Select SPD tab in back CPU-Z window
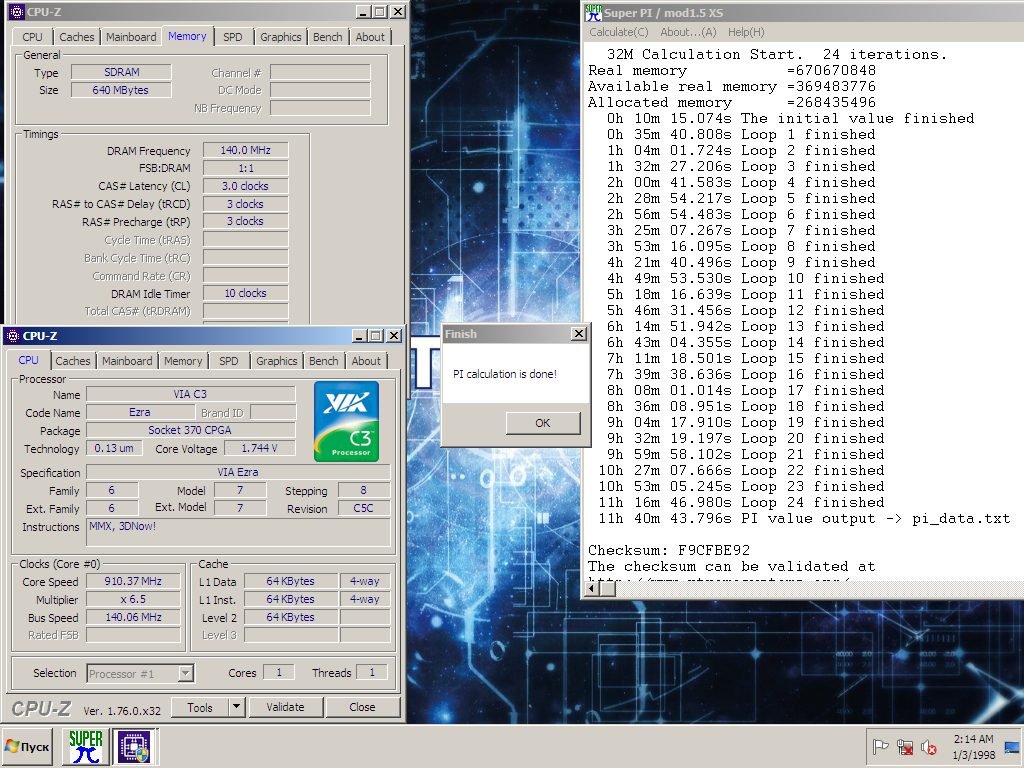This screenshot has height=768, width=1024. [x=232, y=37]
